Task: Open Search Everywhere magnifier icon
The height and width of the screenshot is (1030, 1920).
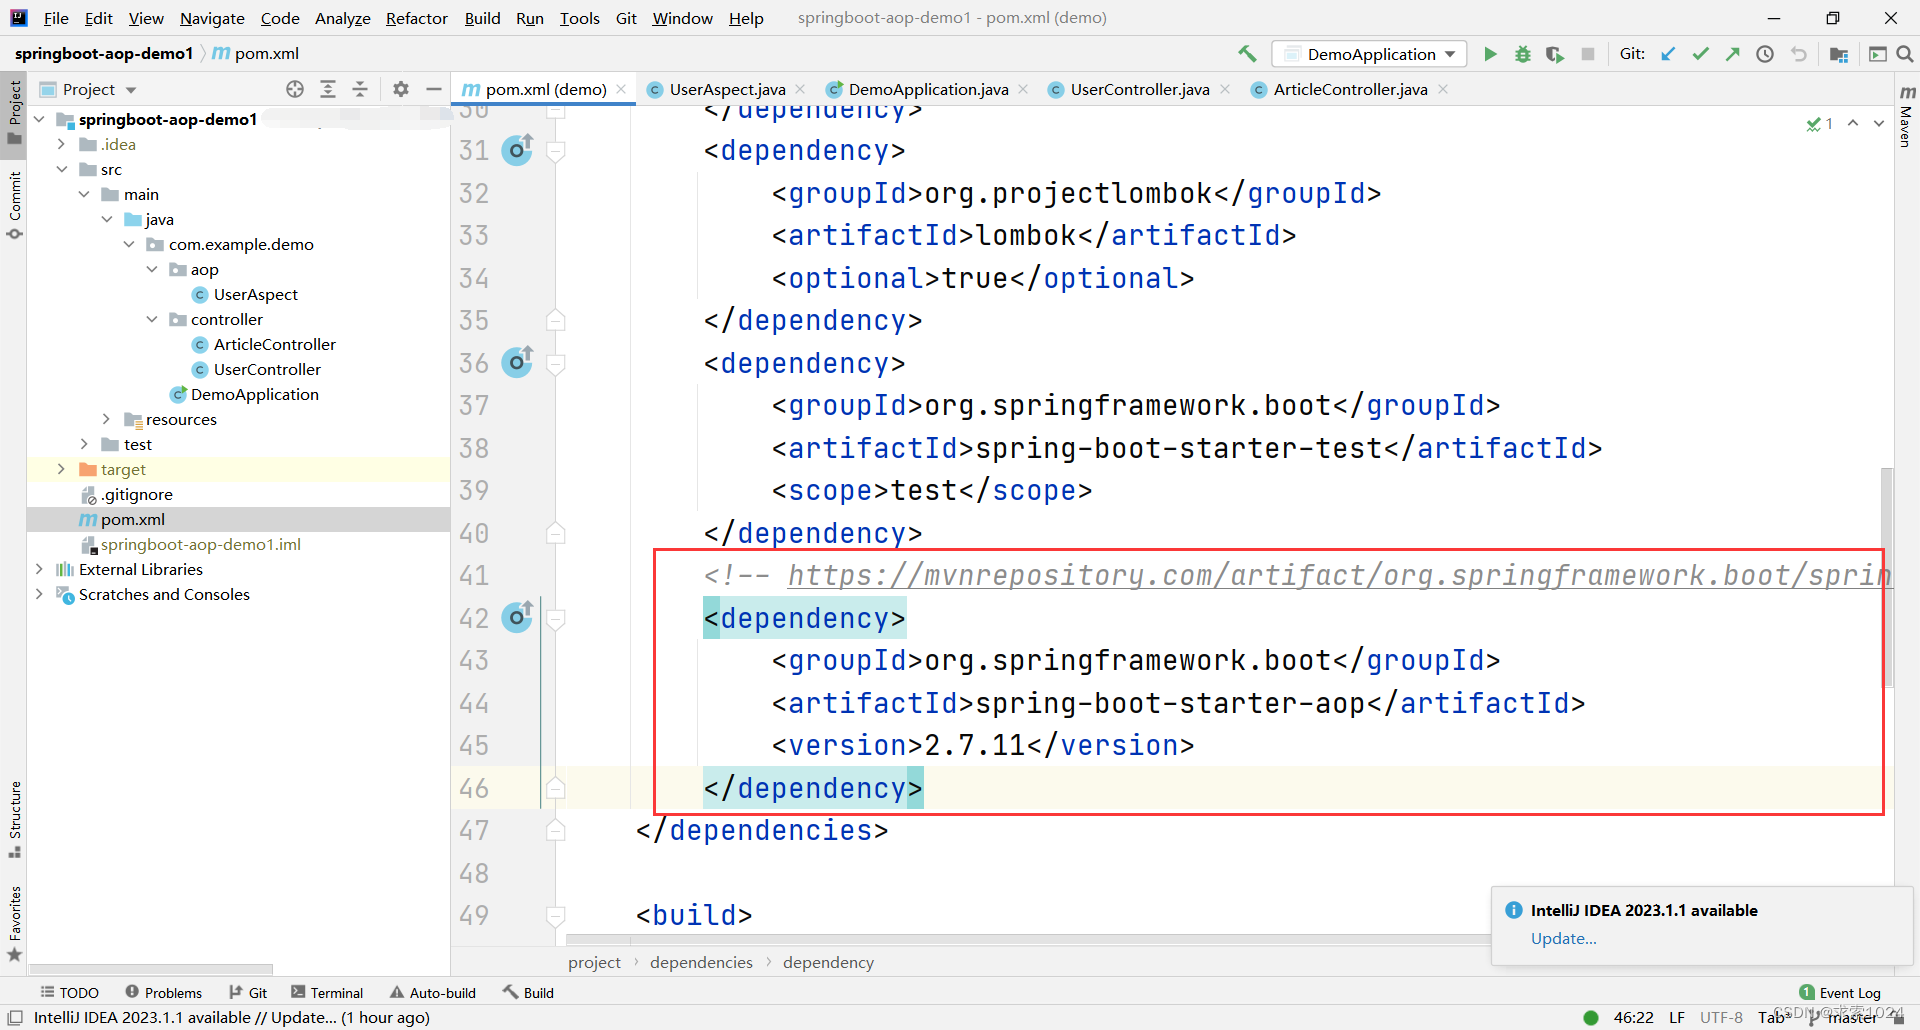Action: click(x=1905, y=54)
